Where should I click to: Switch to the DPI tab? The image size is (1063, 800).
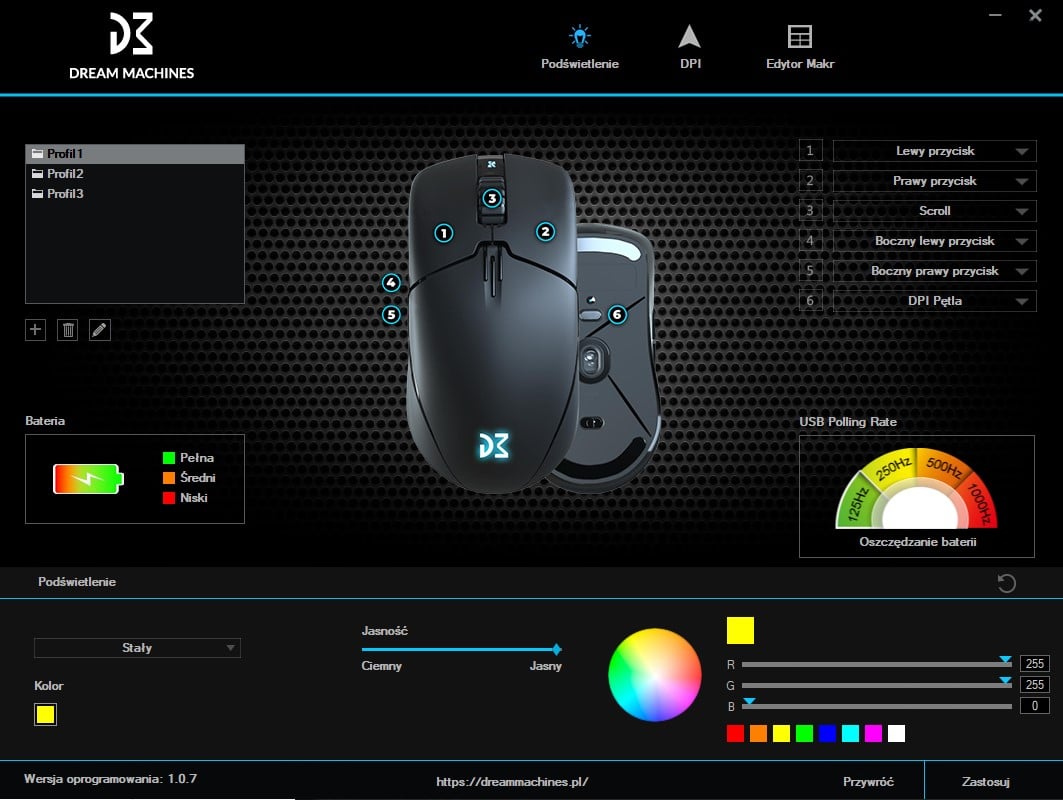click(689, 47)
